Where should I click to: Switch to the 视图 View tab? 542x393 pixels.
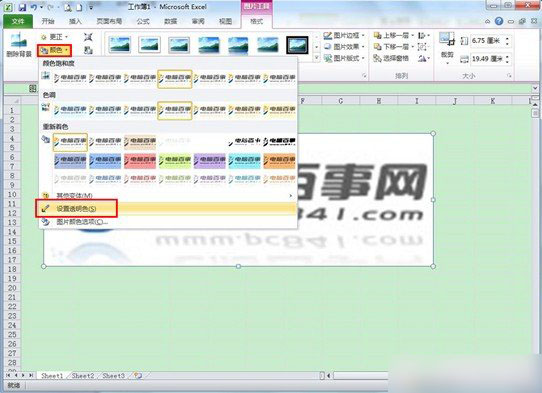click(x=225, y=21)
